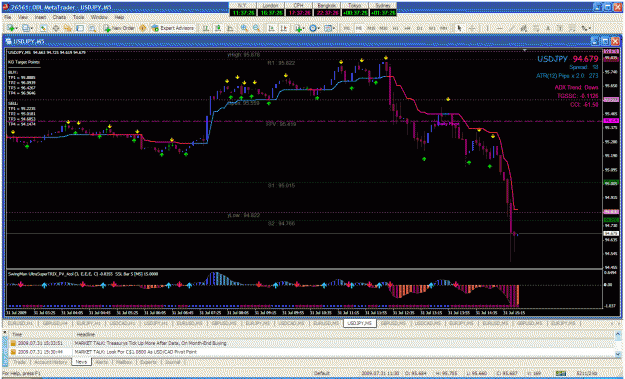625x379 pixels.
Task: Select the Trendline drawing tool
Action: (x=511, y=28)
